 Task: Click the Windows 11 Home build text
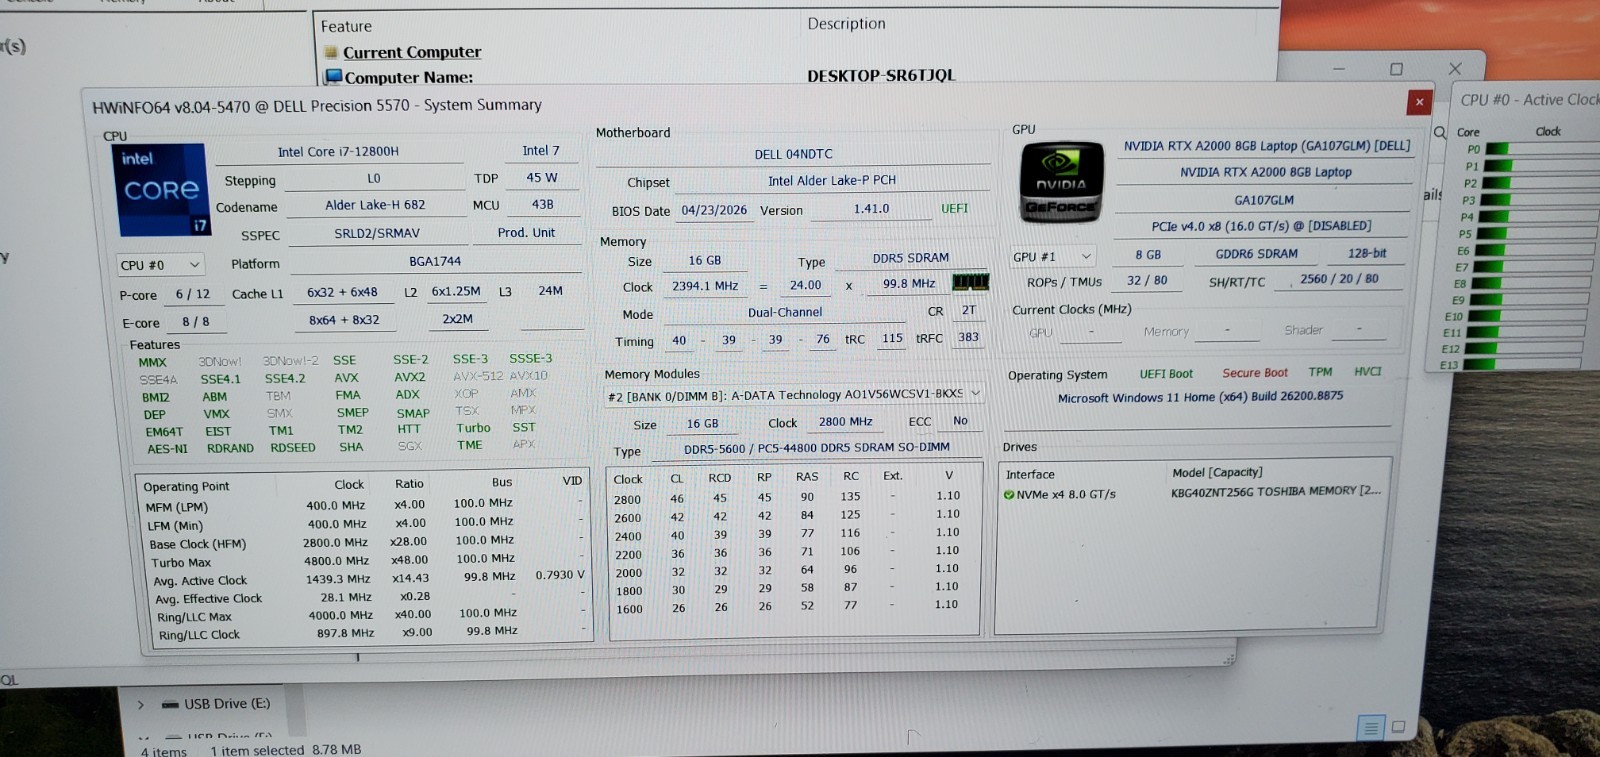(x=1200, y=397)
